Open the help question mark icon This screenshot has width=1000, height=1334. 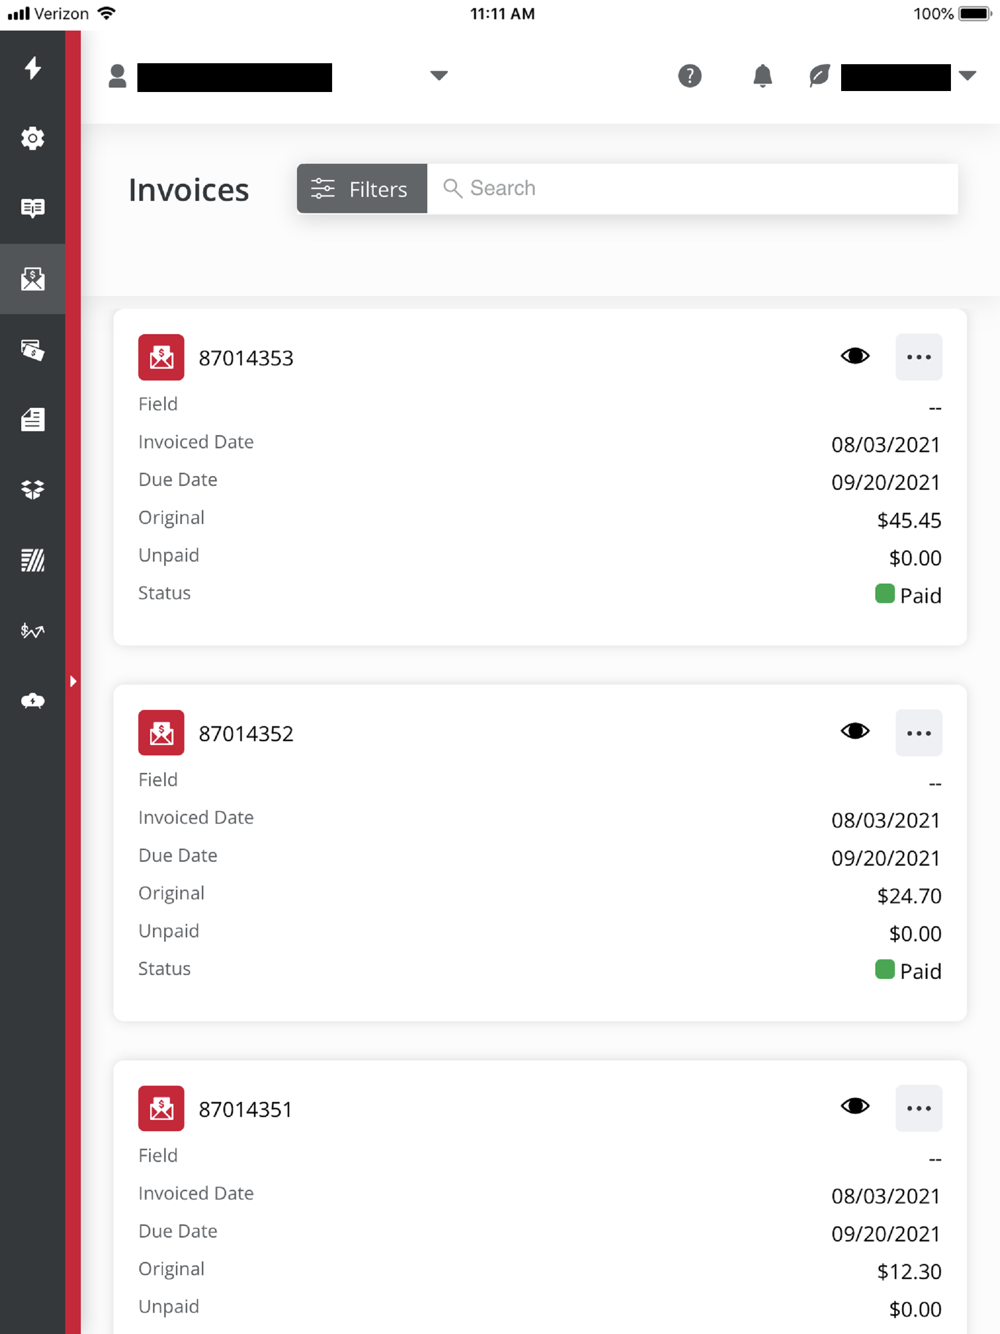point(690,76)
